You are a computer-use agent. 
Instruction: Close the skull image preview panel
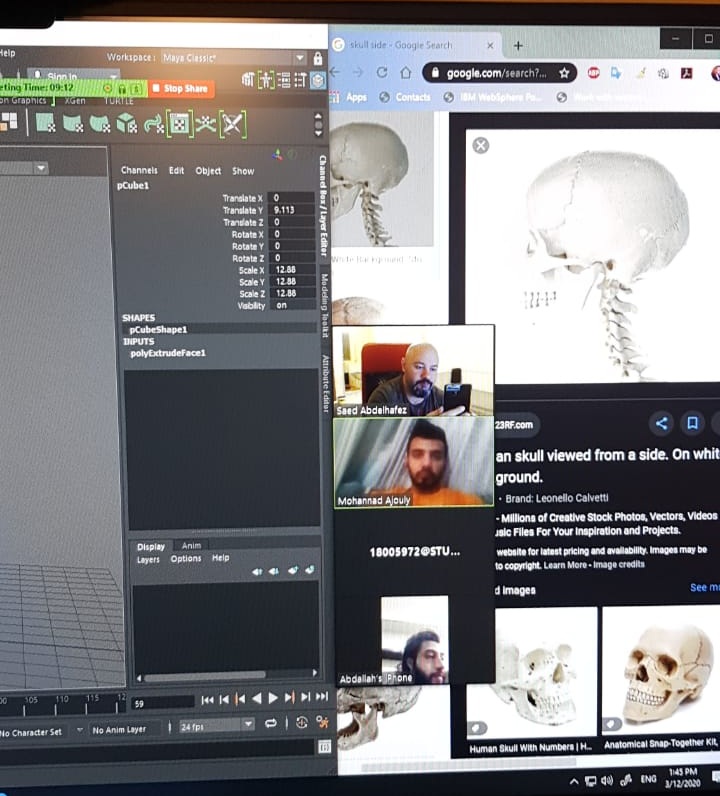coord(481,145)
